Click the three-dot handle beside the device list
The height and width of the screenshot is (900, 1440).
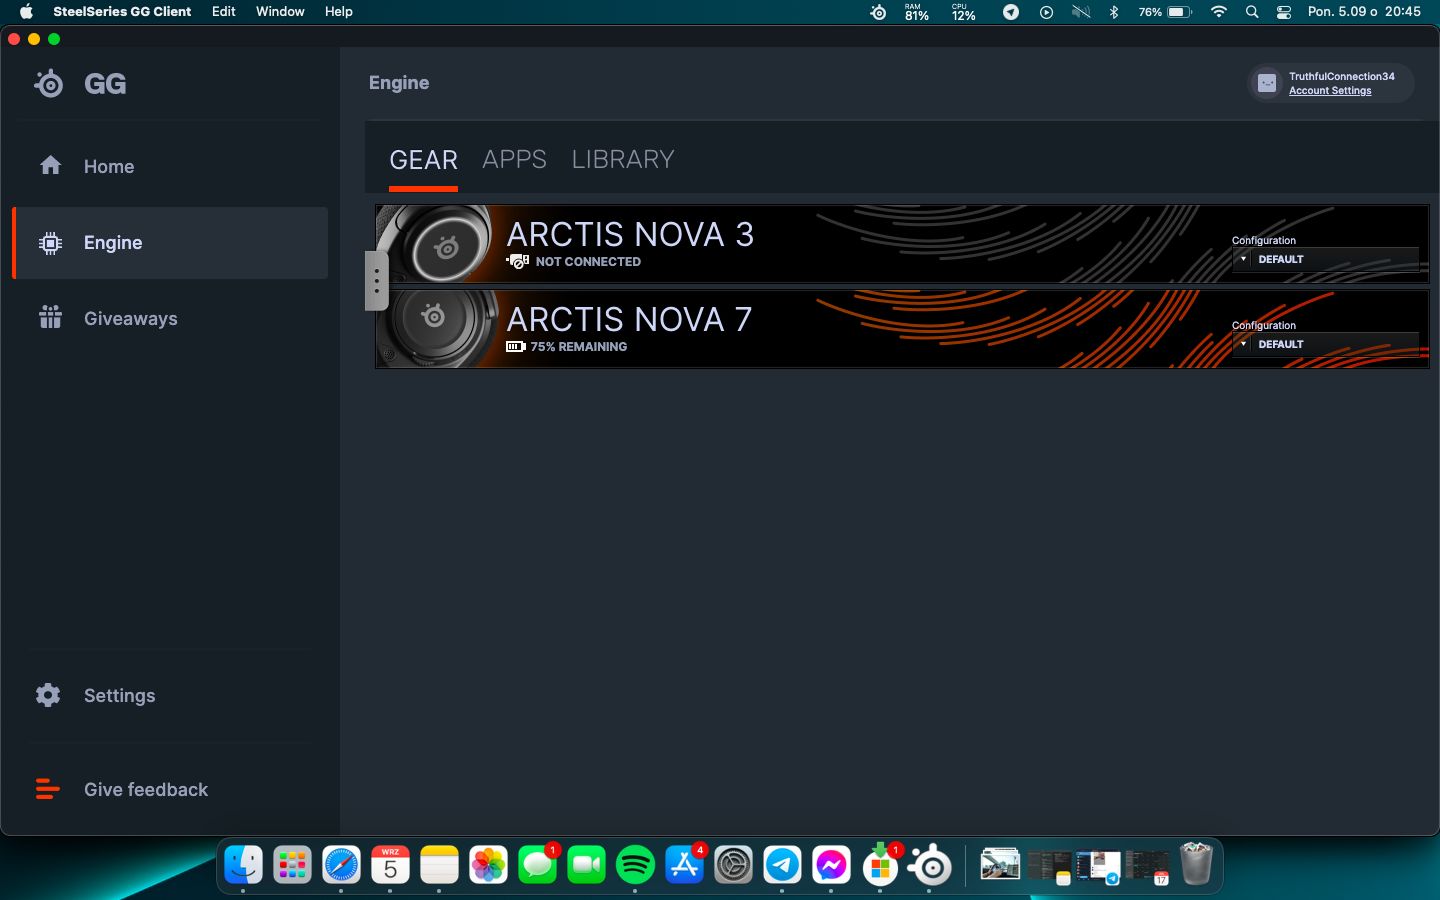(x=376, y=280)
